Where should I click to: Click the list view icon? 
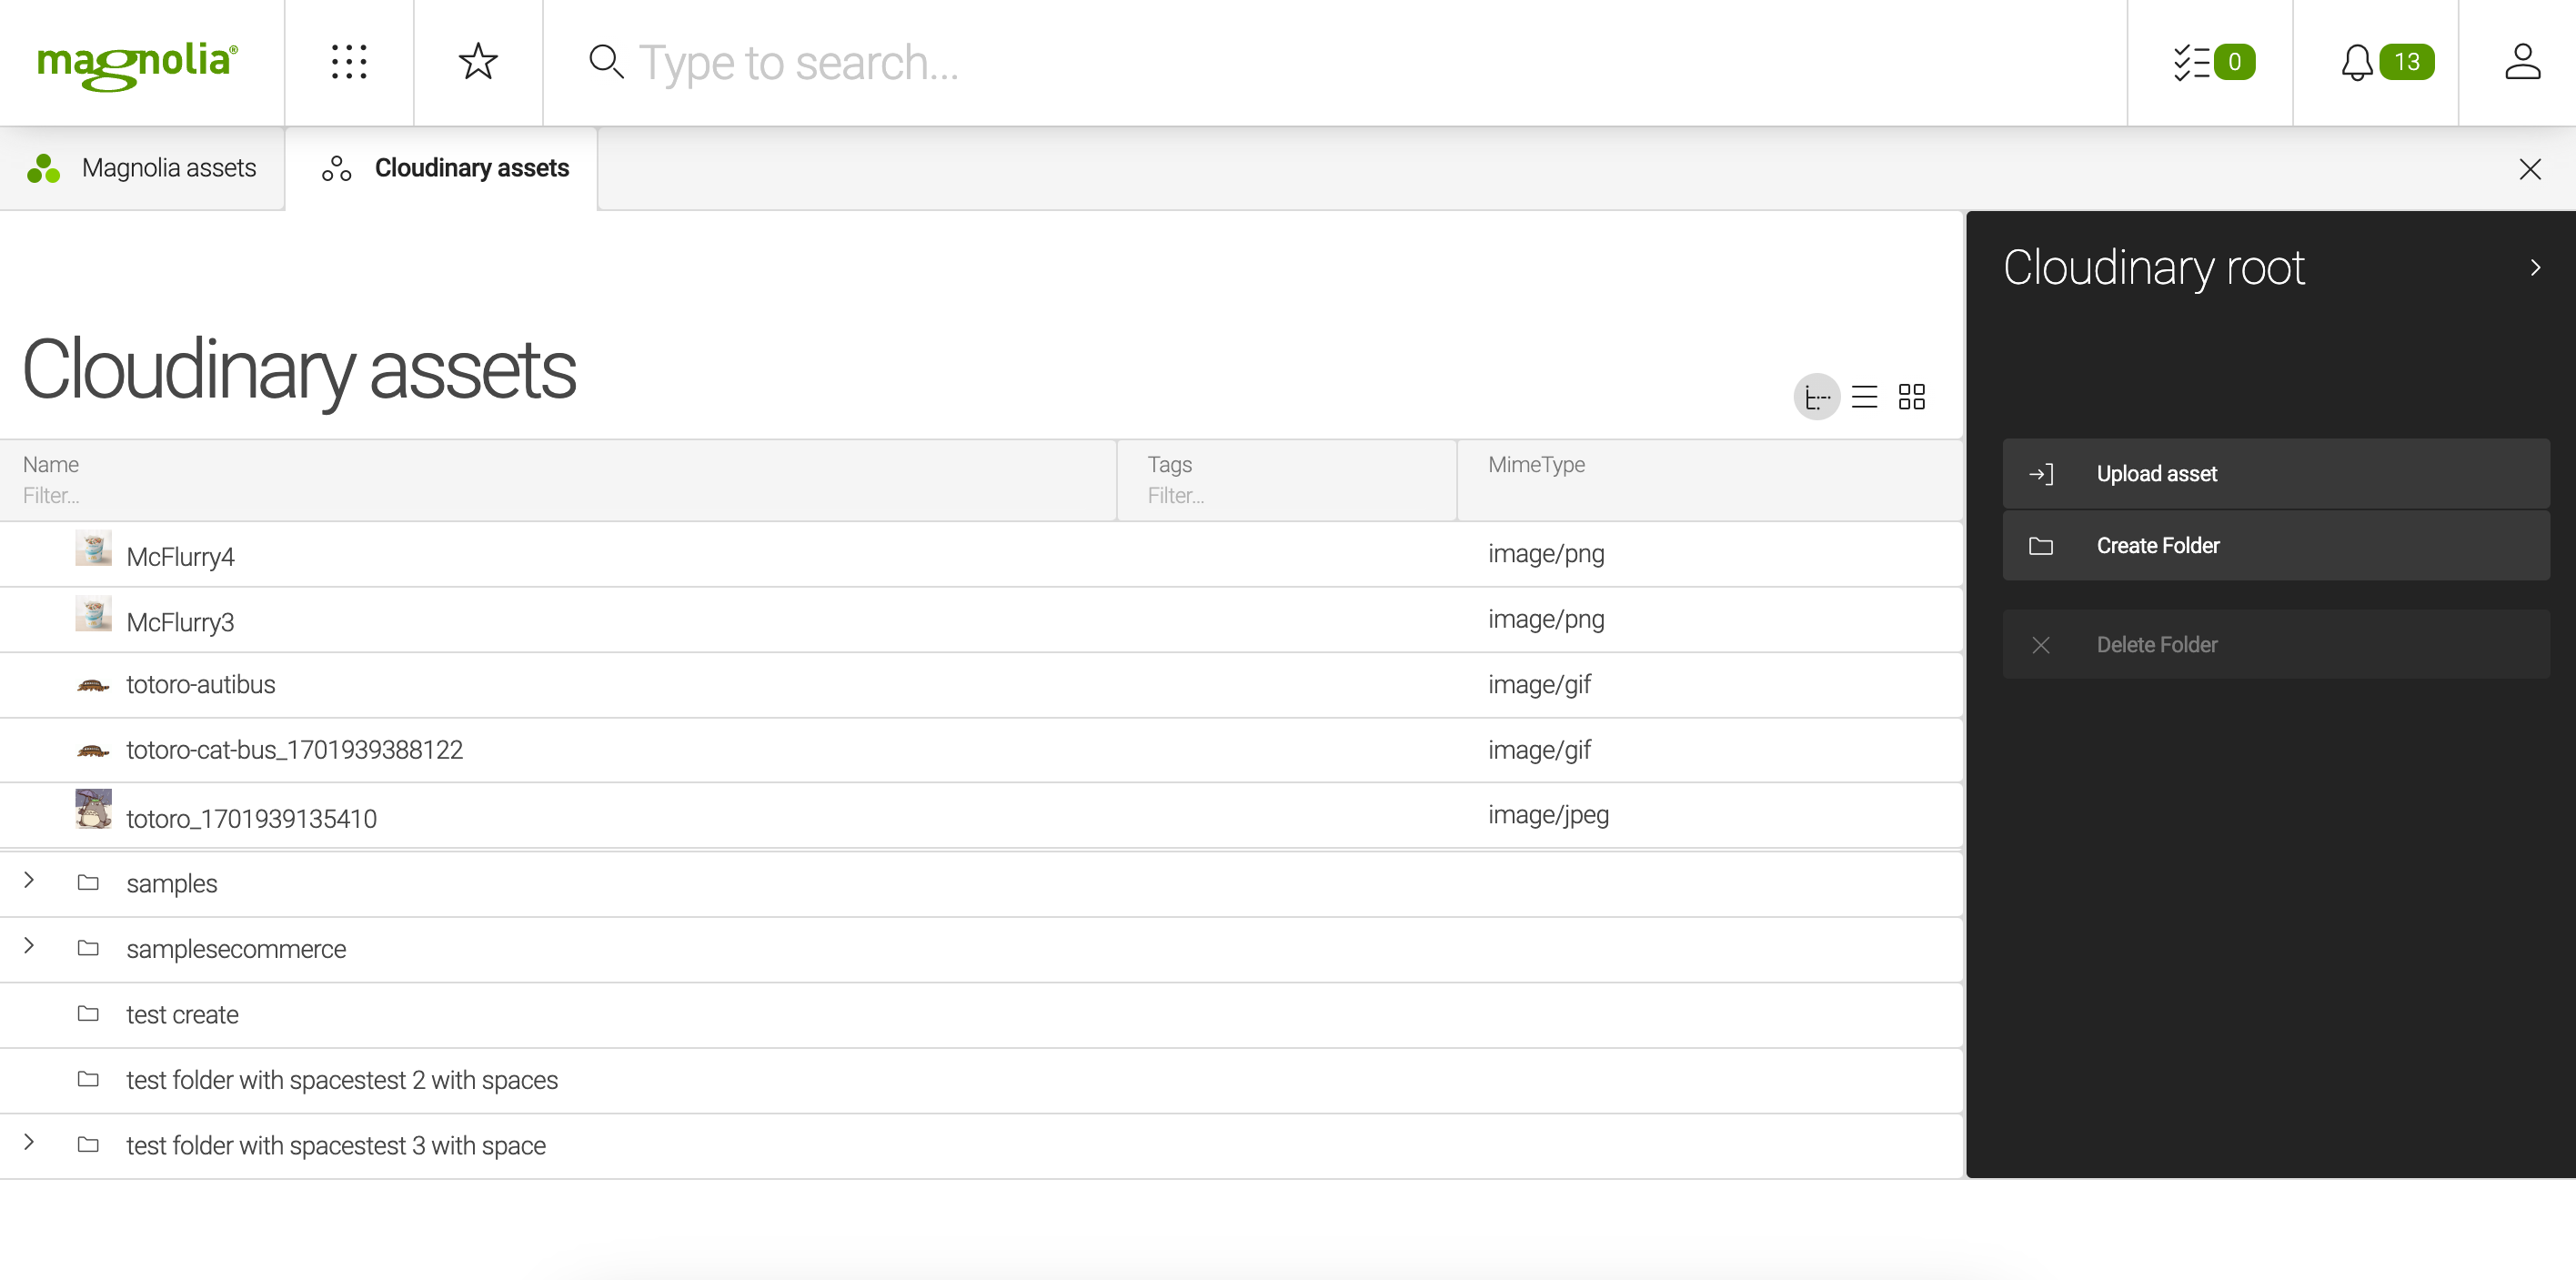1863,394
